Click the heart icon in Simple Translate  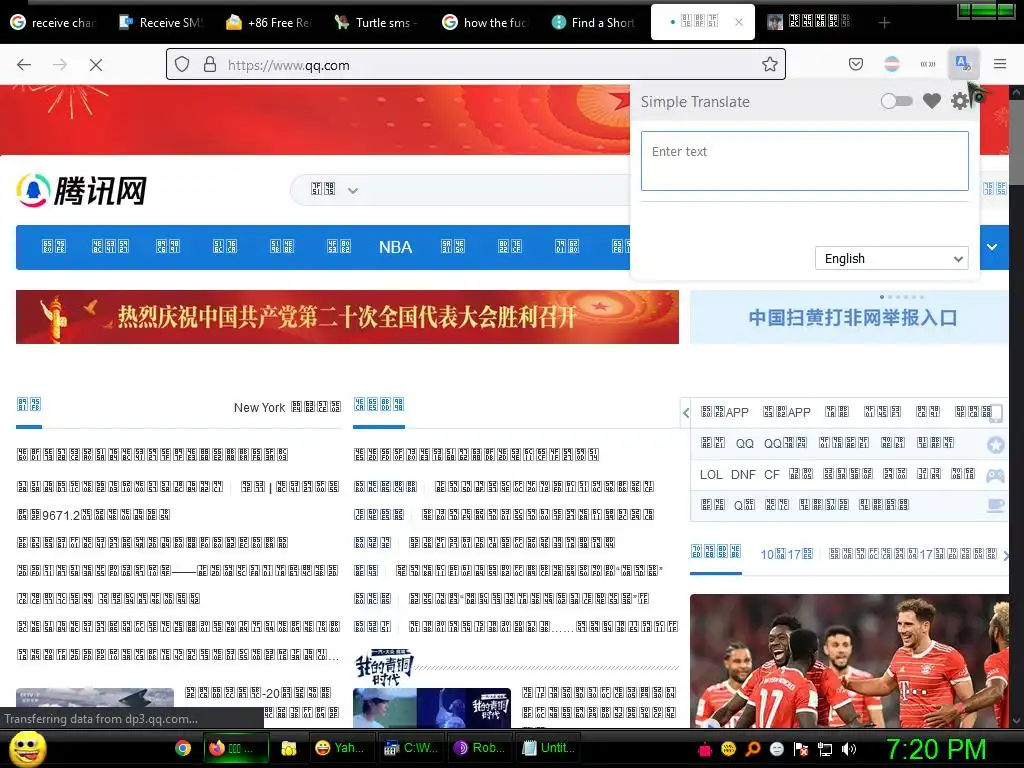932,101
